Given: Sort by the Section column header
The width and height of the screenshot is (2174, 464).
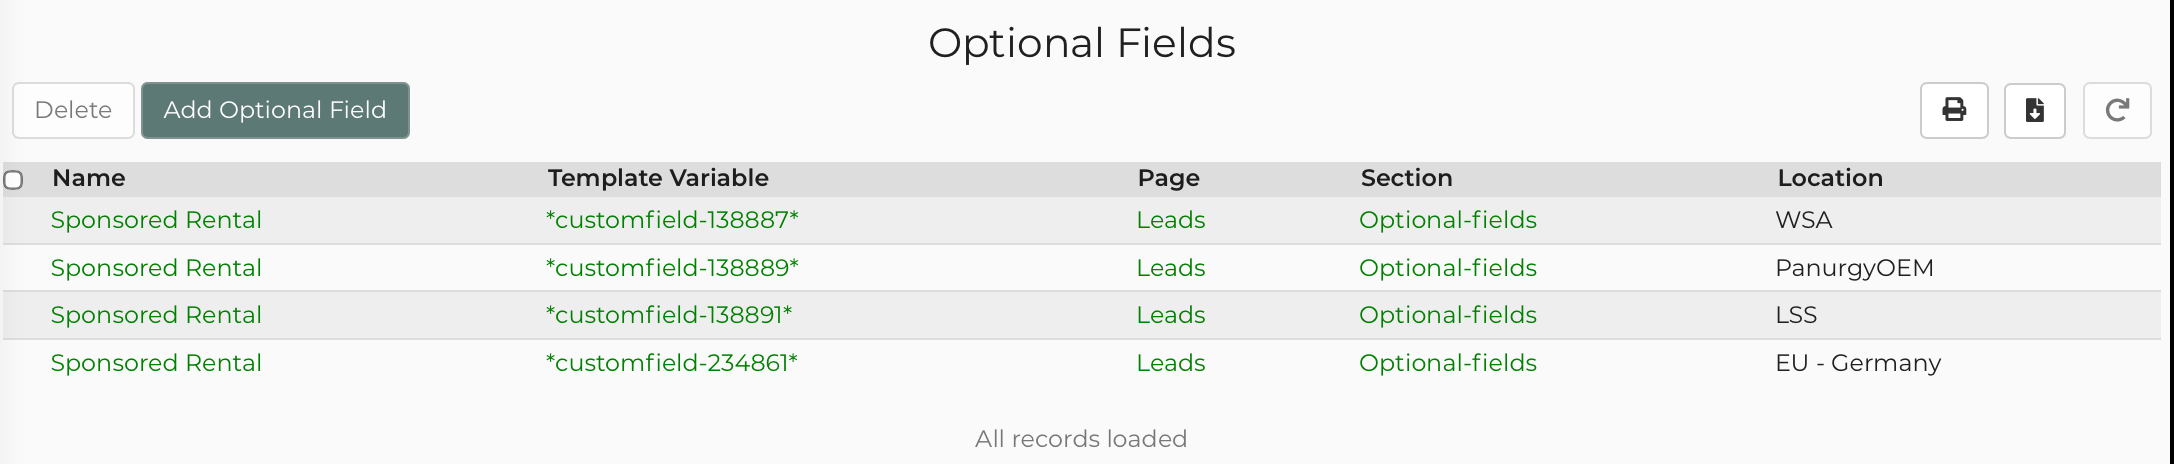Looking at the screenshot, I should click(x=1406, y=178).
